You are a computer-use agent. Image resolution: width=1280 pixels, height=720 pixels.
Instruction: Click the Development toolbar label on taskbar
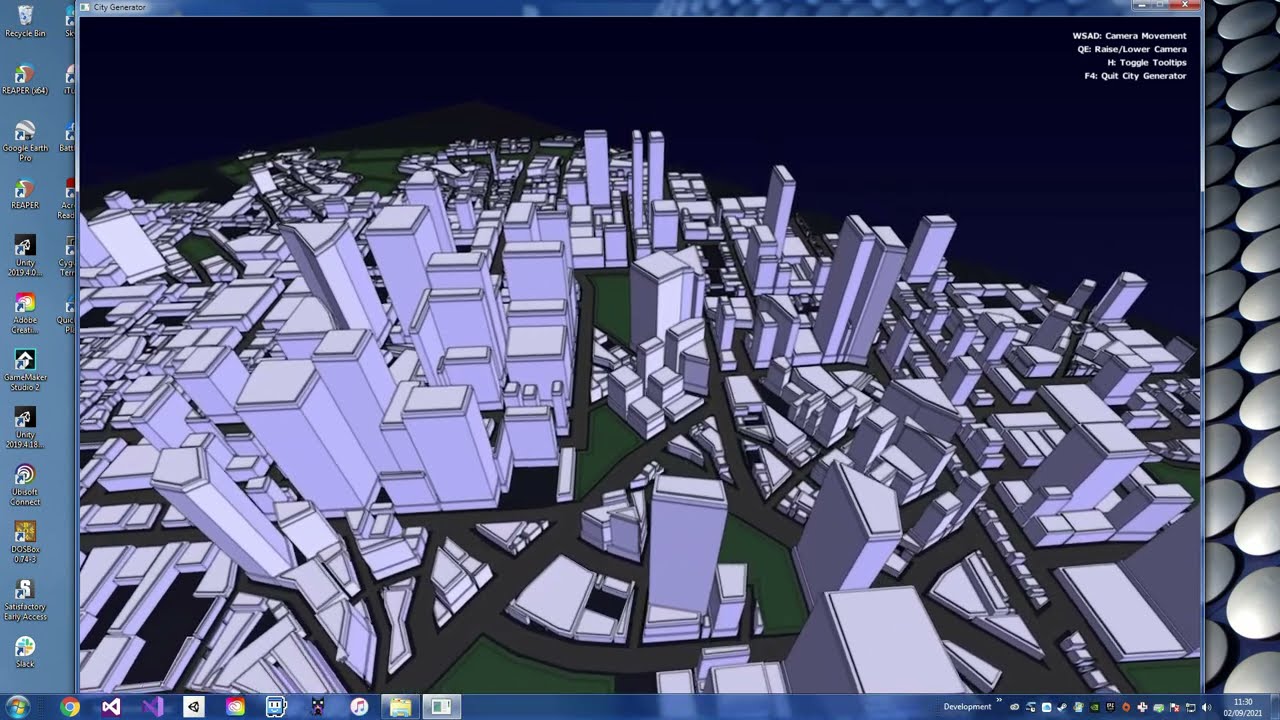tap(967, 707)
